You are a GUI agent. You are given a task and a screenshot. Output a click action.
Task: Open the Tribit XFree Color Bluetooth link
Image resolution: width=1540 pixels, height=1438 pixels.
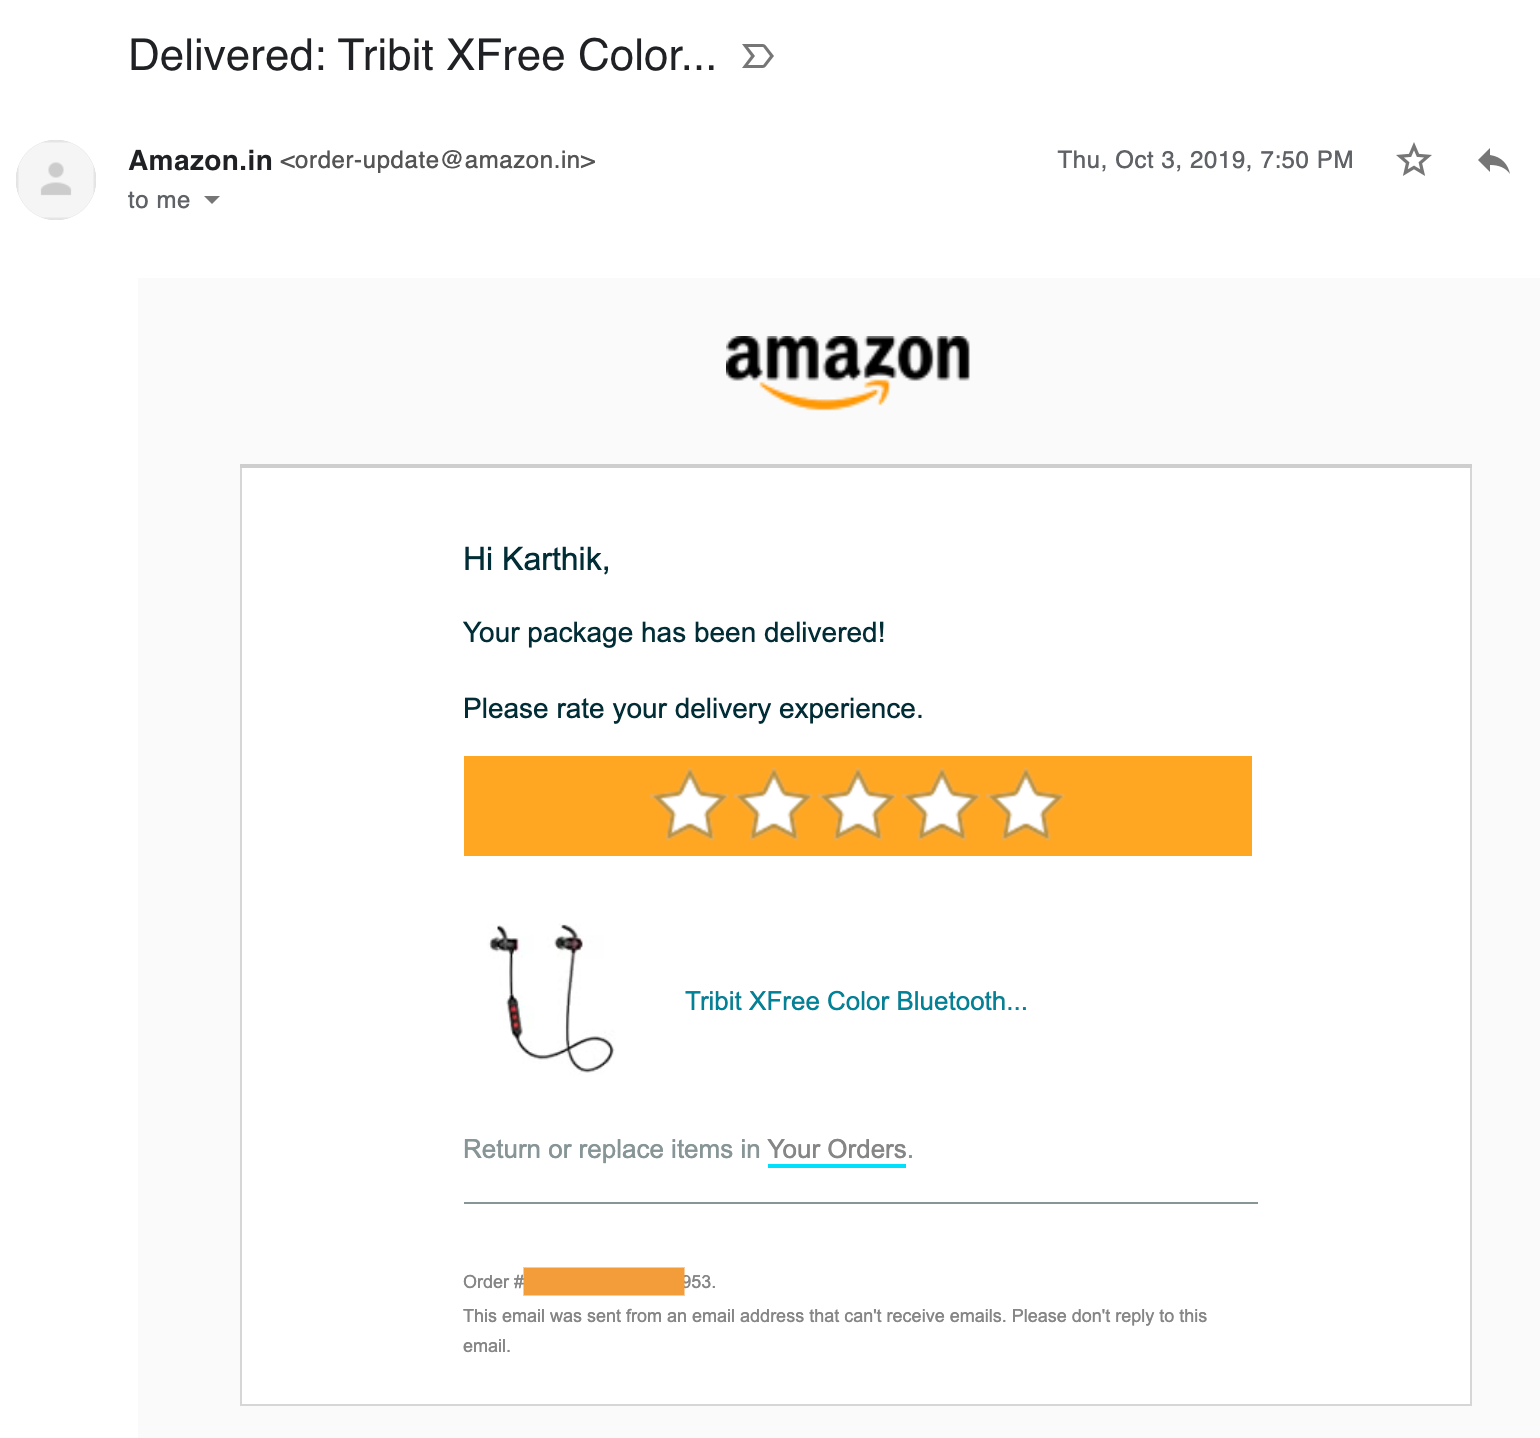(856, 1001)
